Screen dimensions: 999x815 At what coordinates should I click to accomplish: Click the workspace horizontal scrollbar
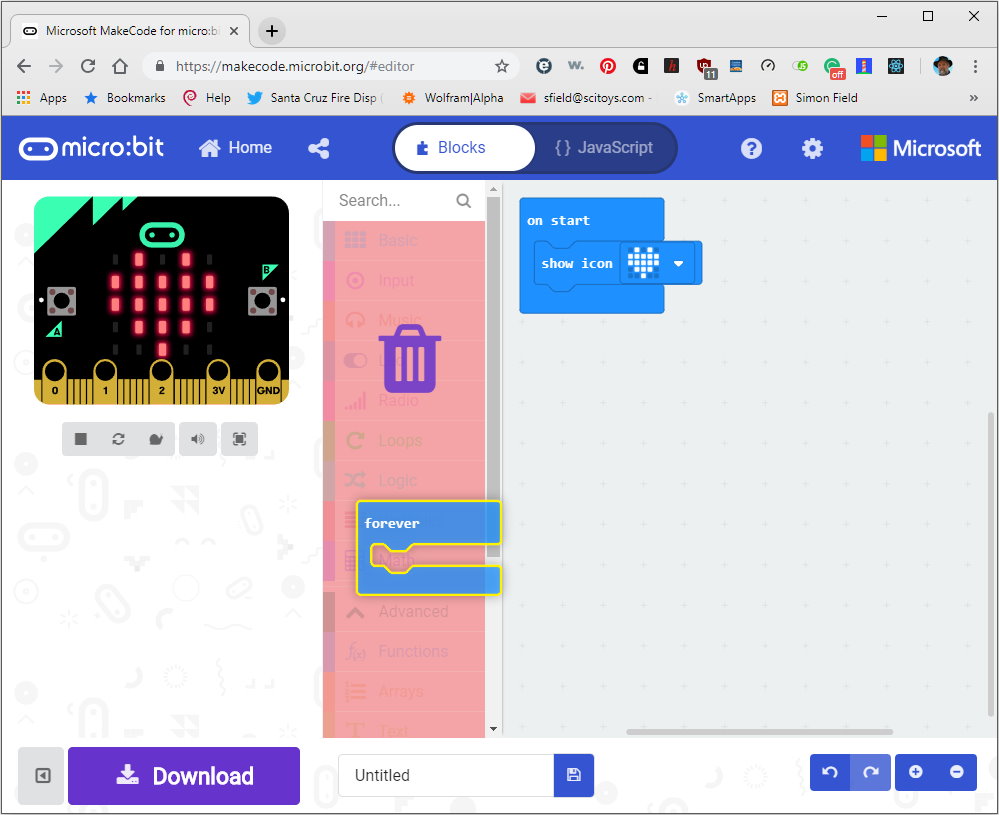759,732
